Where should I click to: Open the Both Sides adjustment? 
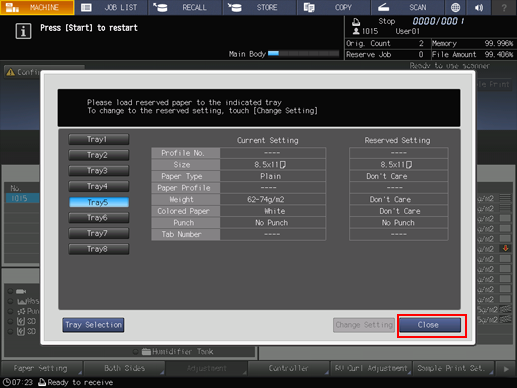pyautogui.click(x=124, y=368)
